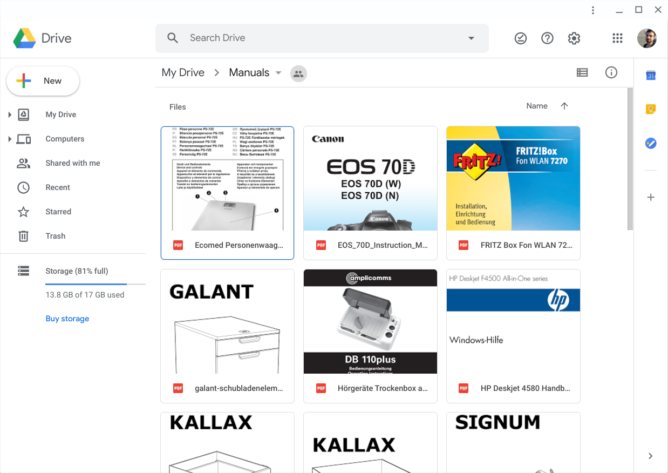The image size is (668, 473).
Task: Click the vertical scrollbar of file list
Action: coord(630,159)
